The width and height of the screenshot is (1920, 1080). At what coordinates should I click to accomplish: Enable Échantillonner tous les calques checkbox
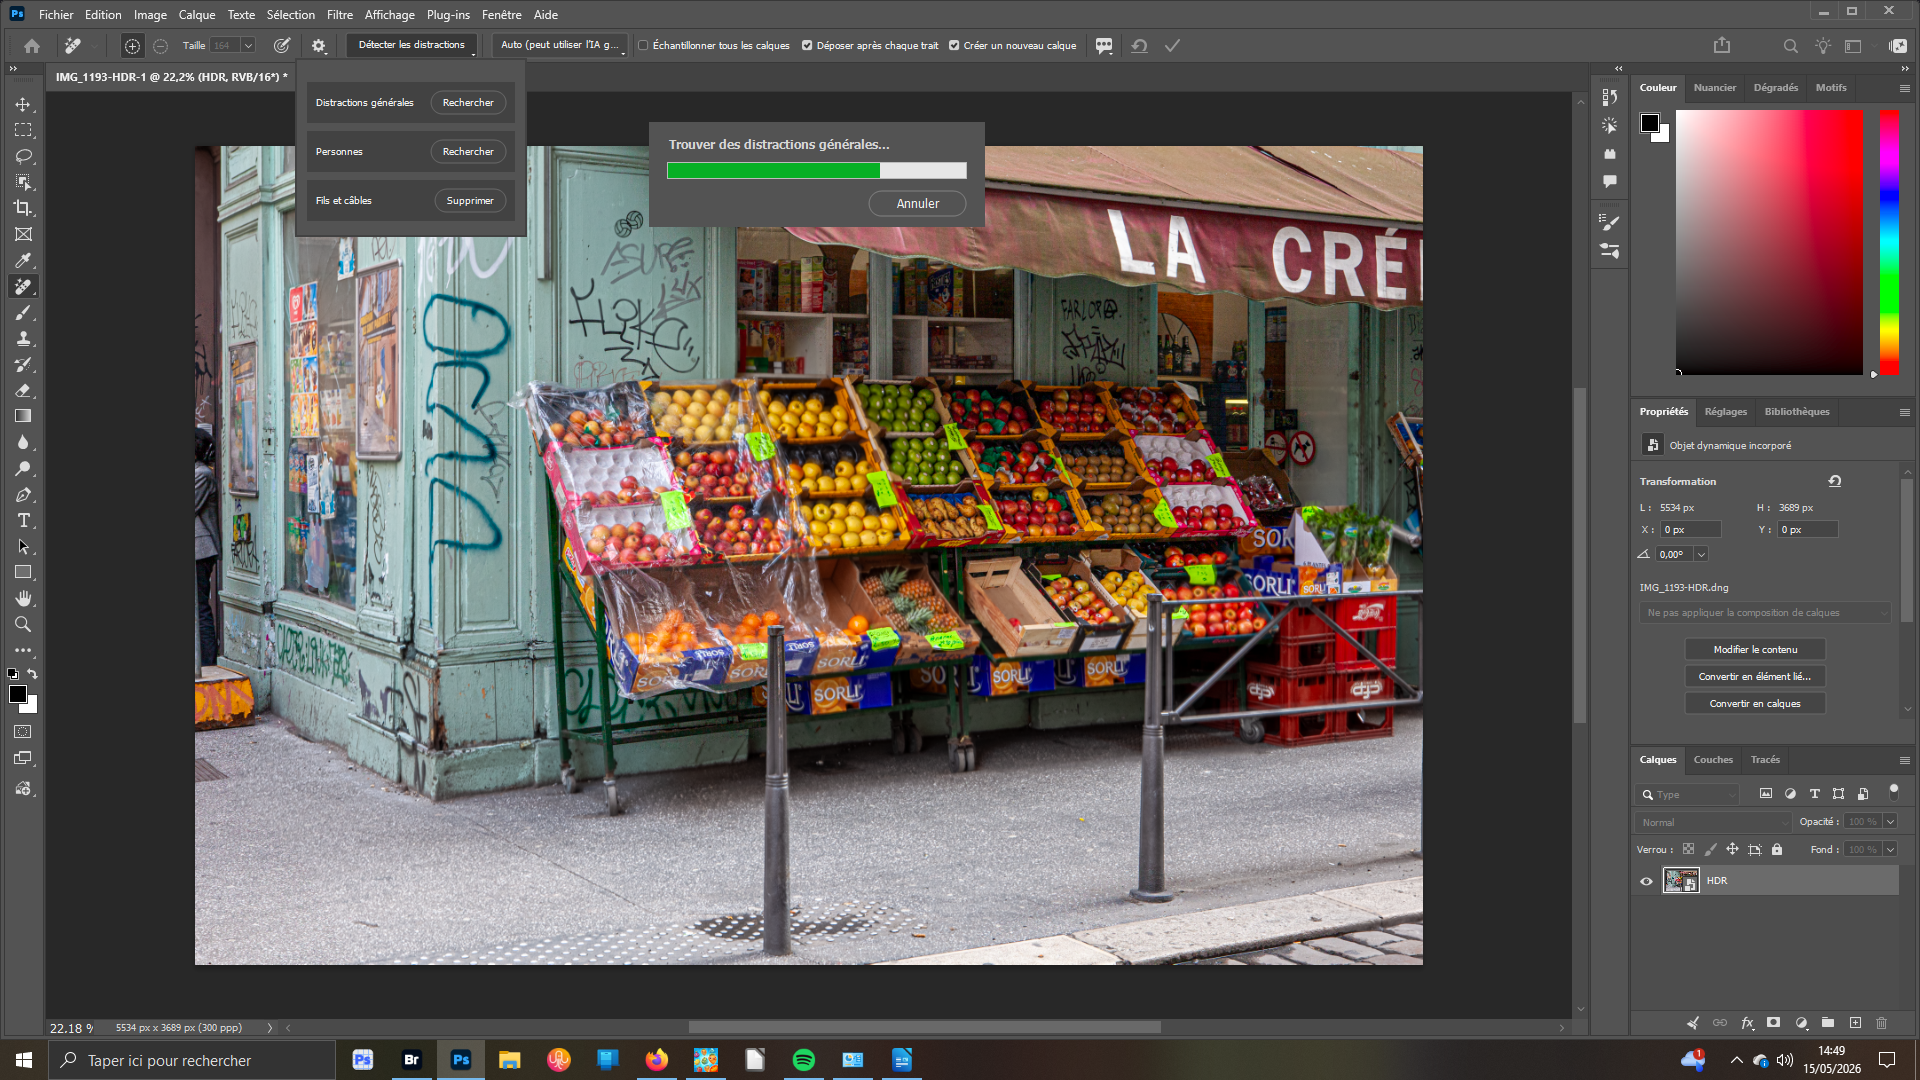643,45
